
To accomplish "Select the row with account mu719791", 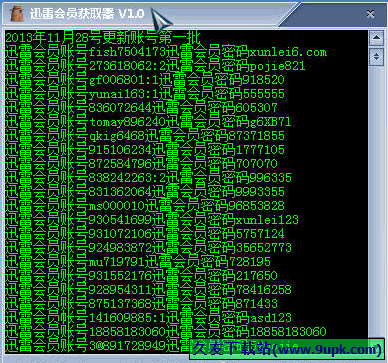I will click(138, 262).
